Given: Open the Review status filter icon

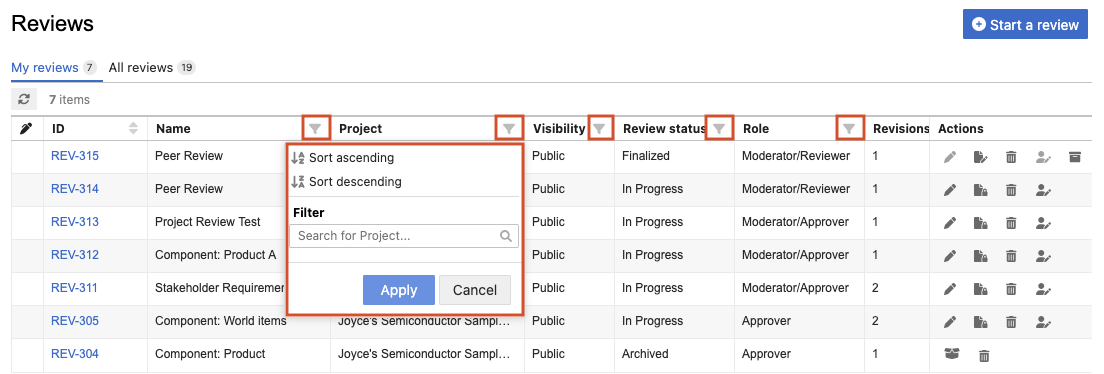Looking at the screenshot, I should pos(719,128).
